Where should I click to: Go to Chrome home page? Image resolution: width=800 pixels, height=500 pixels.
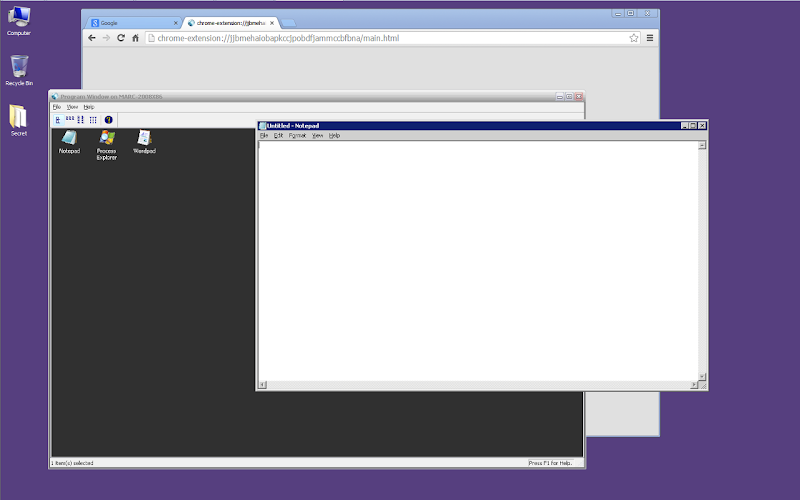136,38
